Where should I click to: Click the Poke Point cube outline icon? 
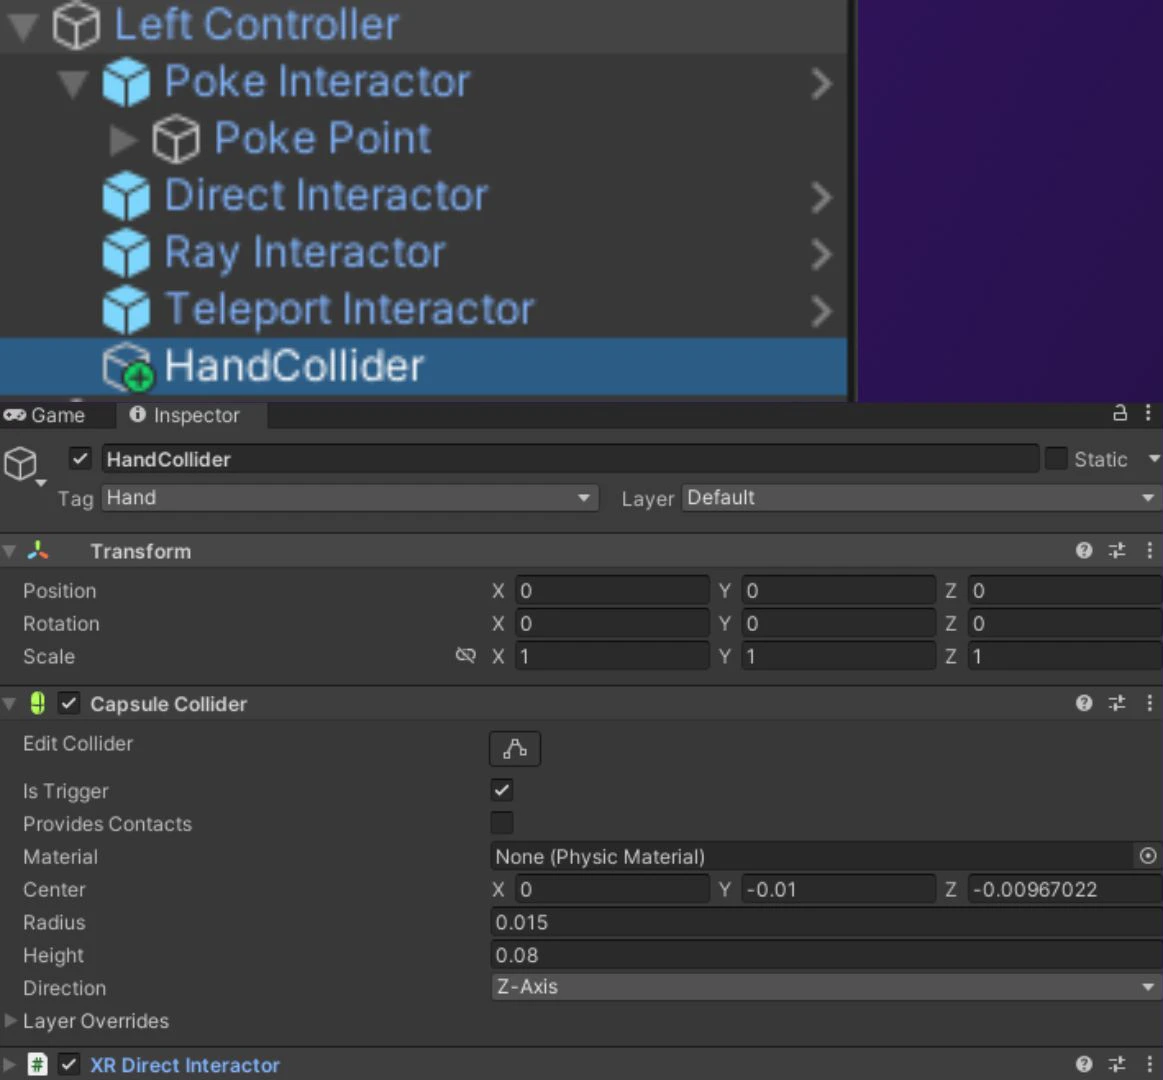pos(176,139)
